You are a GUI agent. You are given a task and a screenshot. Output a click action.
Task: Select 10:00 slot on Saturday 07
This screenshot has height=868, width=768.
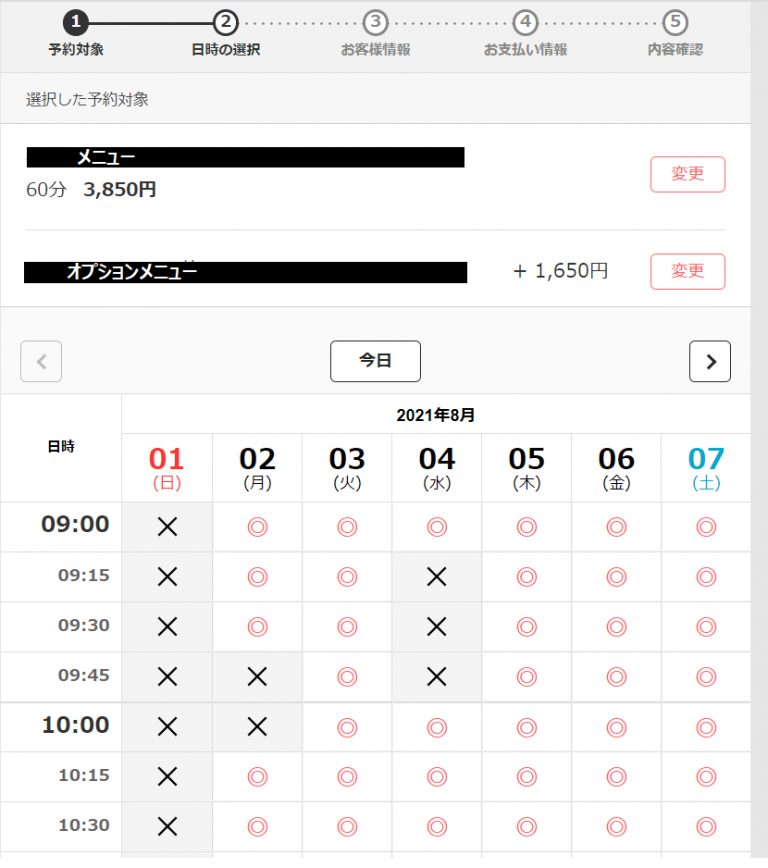[706, 727]
